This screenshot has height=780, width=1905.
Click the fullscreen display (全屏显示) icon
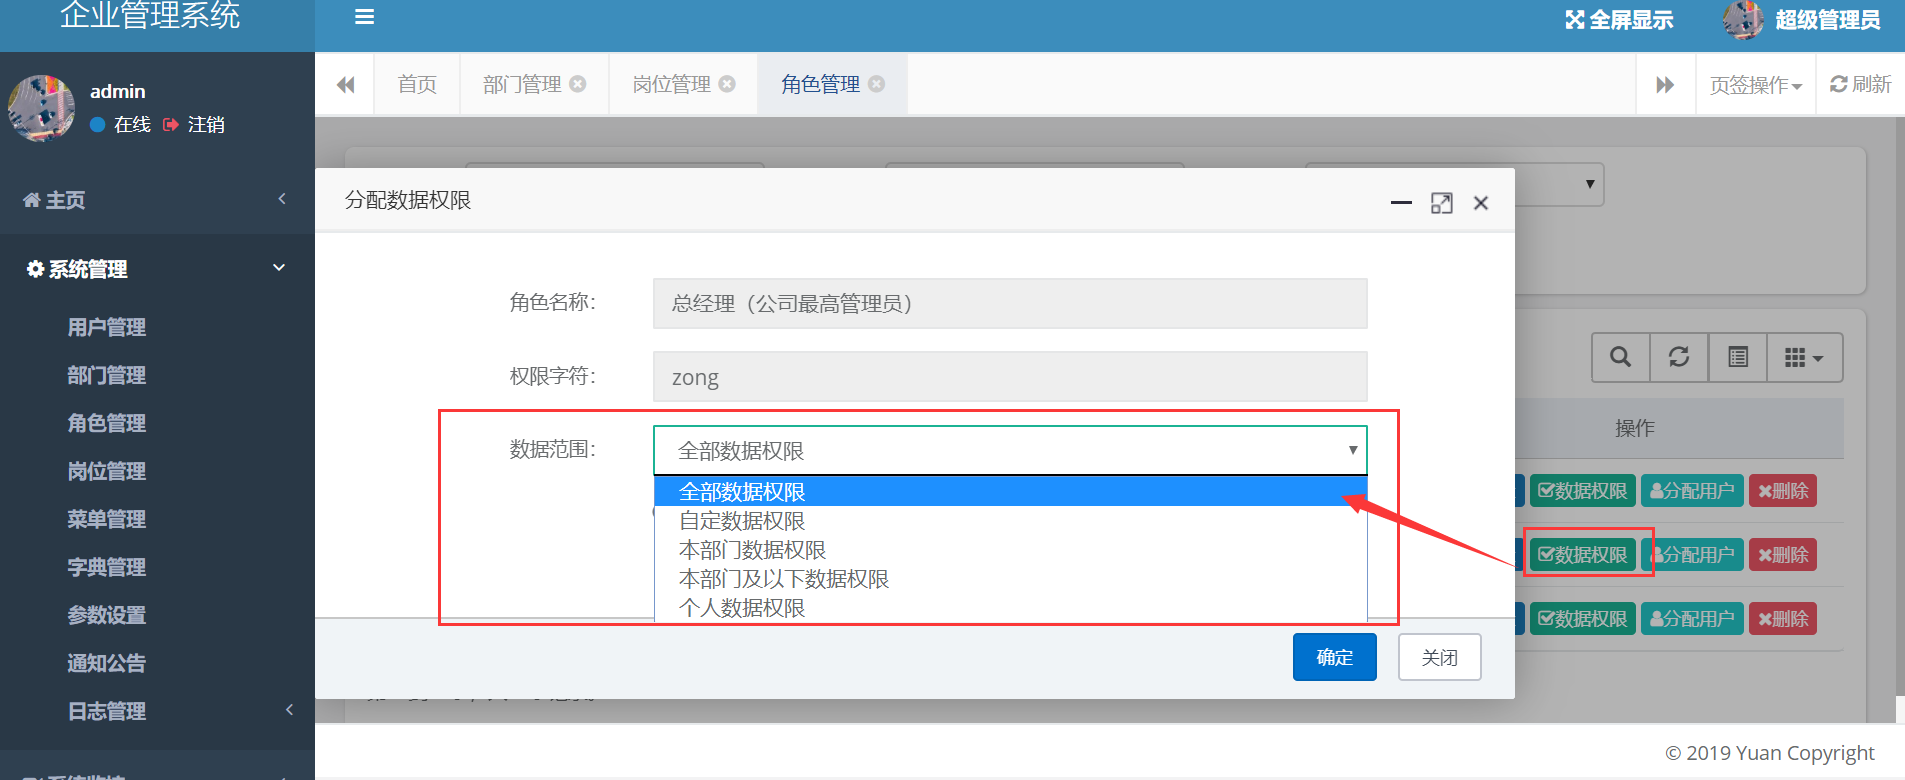1575,20
